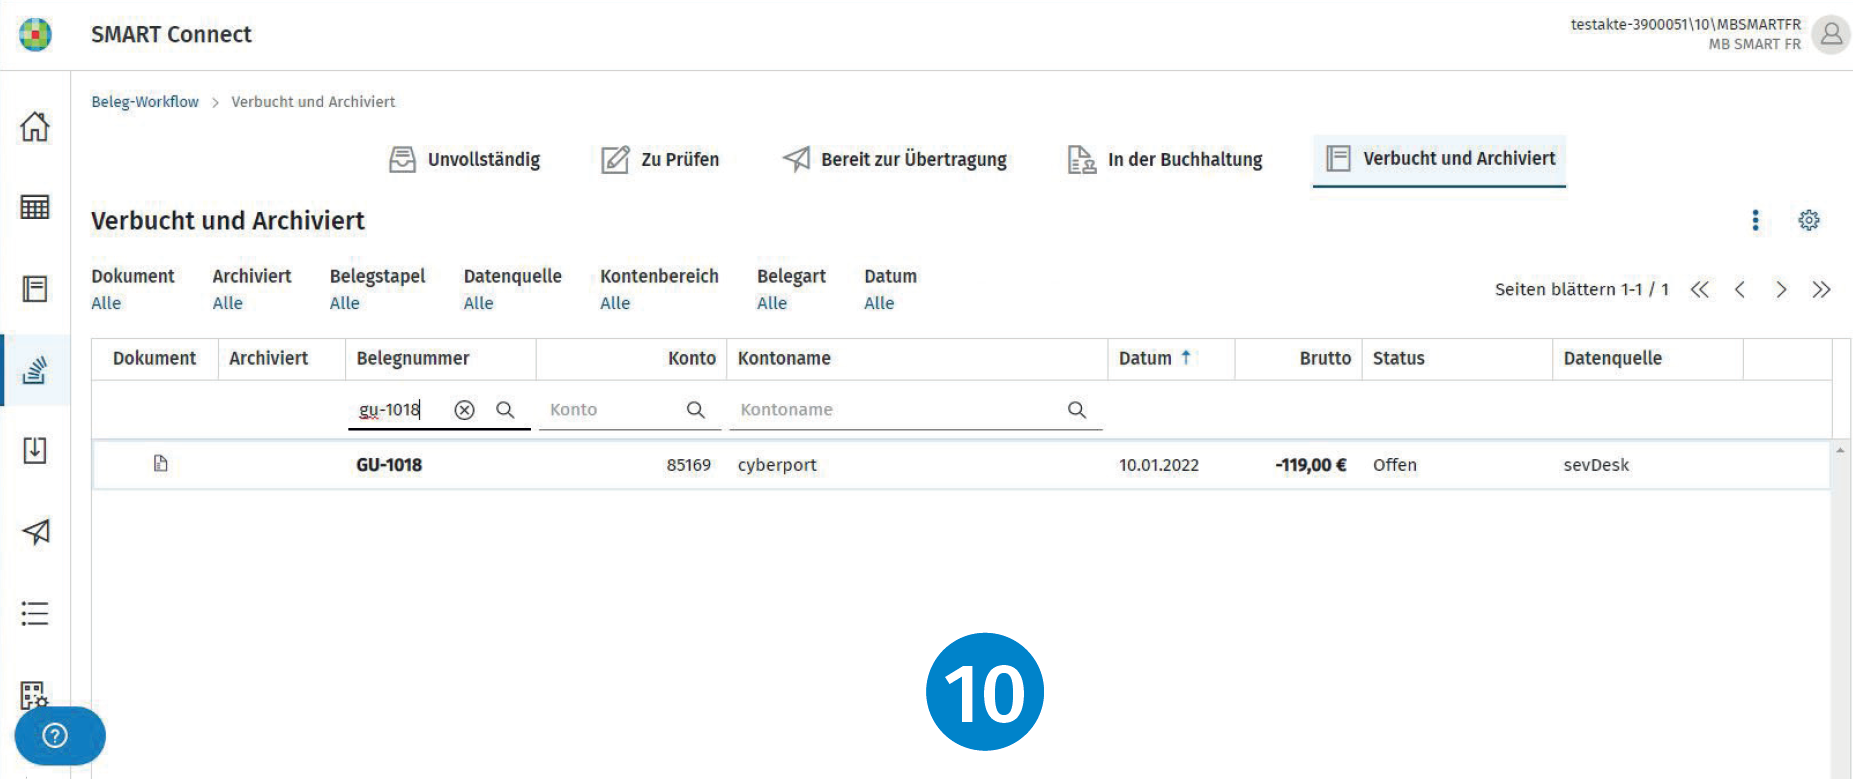Switch to the Unvollständig tab
Viewport: 1853px width, 779px height.
pyautogui.click(x=464, y=159)
